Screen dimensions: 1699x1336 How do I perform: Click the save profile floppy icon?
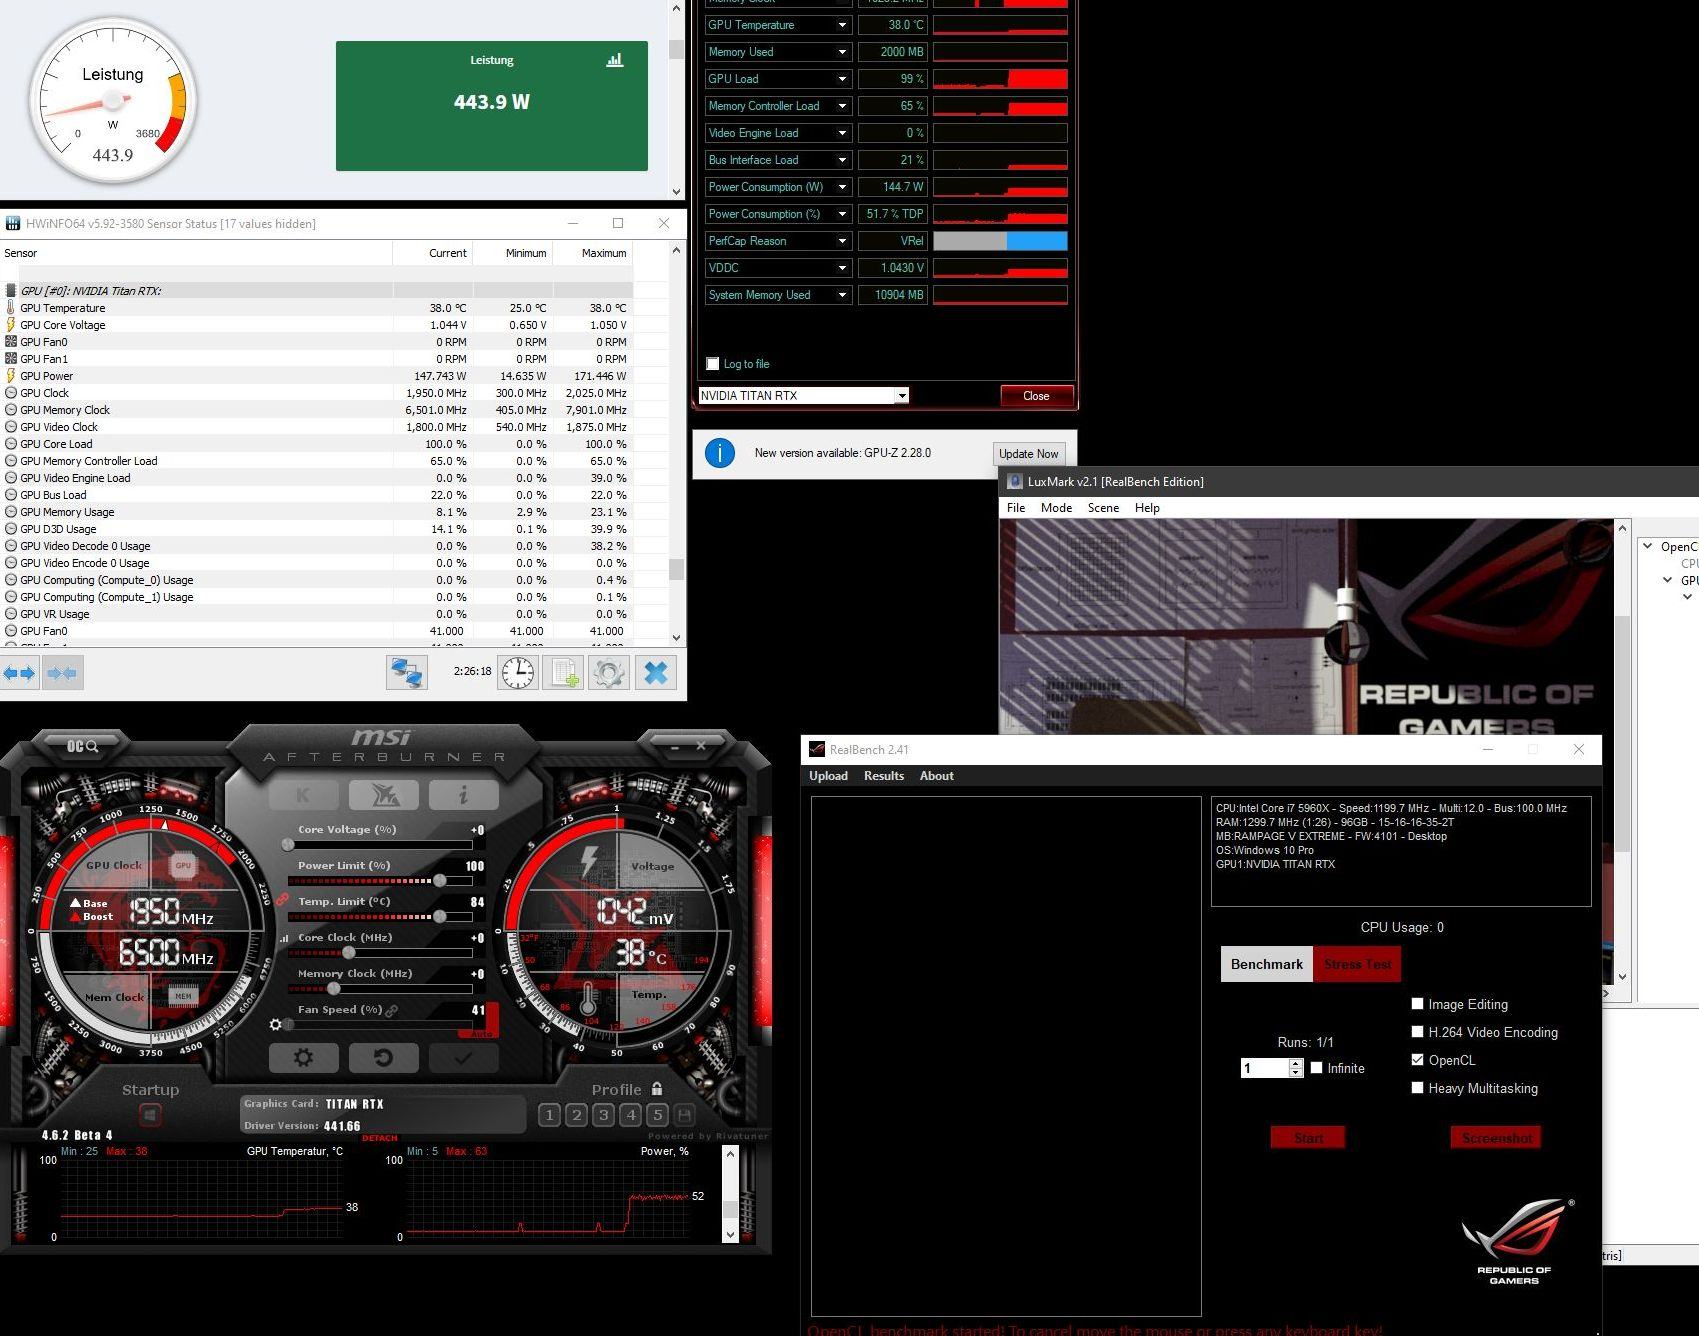coord(685,1114)
